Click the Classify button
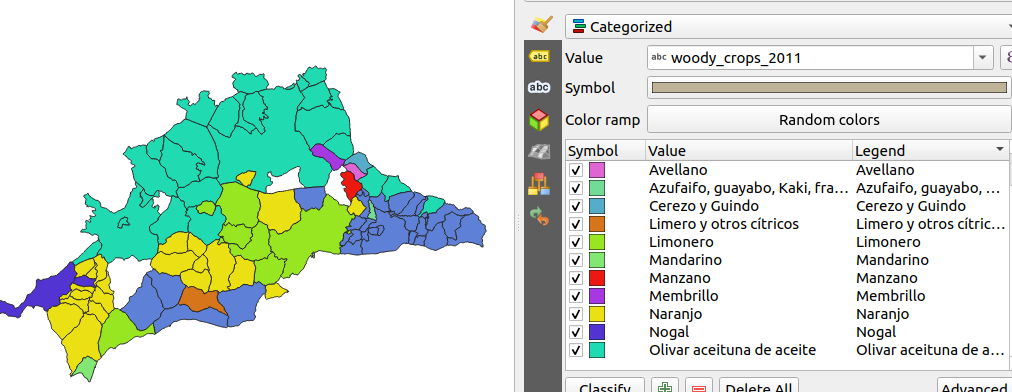This screenshot has width=1012, height=392. click(x=605, y=387)
